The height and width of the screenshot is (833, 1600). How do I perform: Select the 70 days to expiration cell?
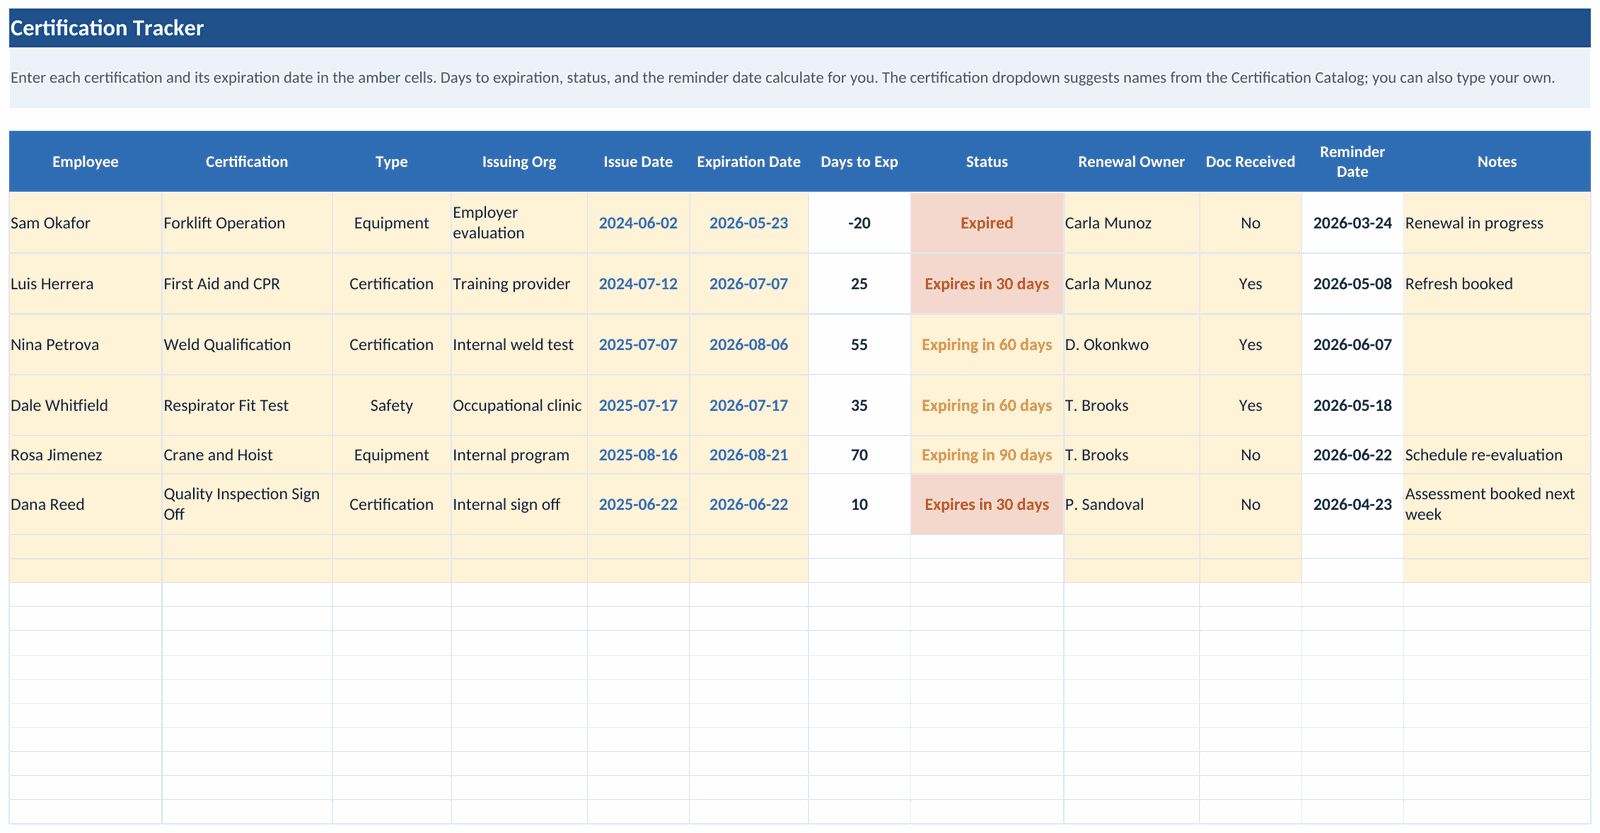859,455
